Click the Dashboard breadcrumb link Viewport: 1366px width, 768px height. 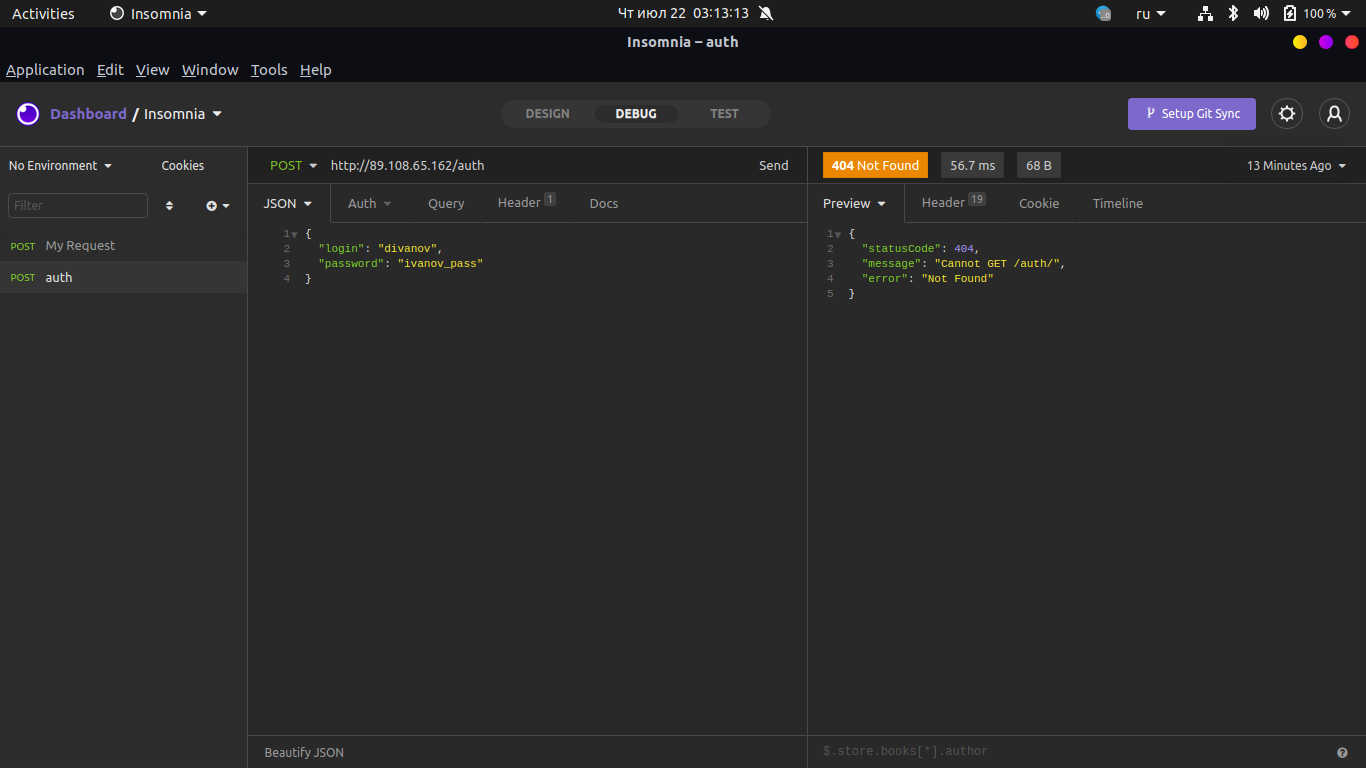point(89,114)
